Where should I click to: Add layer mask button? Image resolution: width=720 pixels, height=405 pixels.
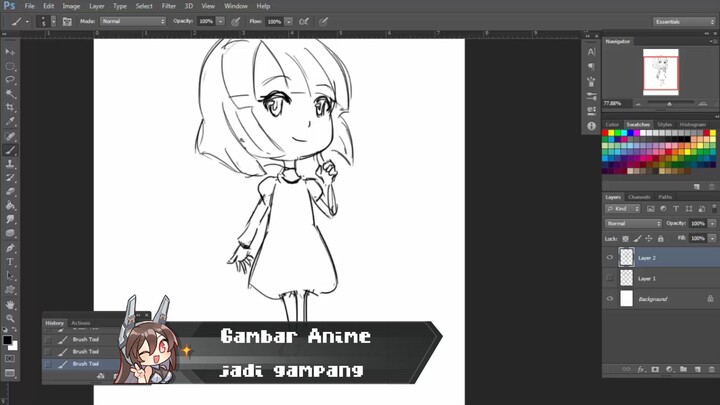pos(655,369)
